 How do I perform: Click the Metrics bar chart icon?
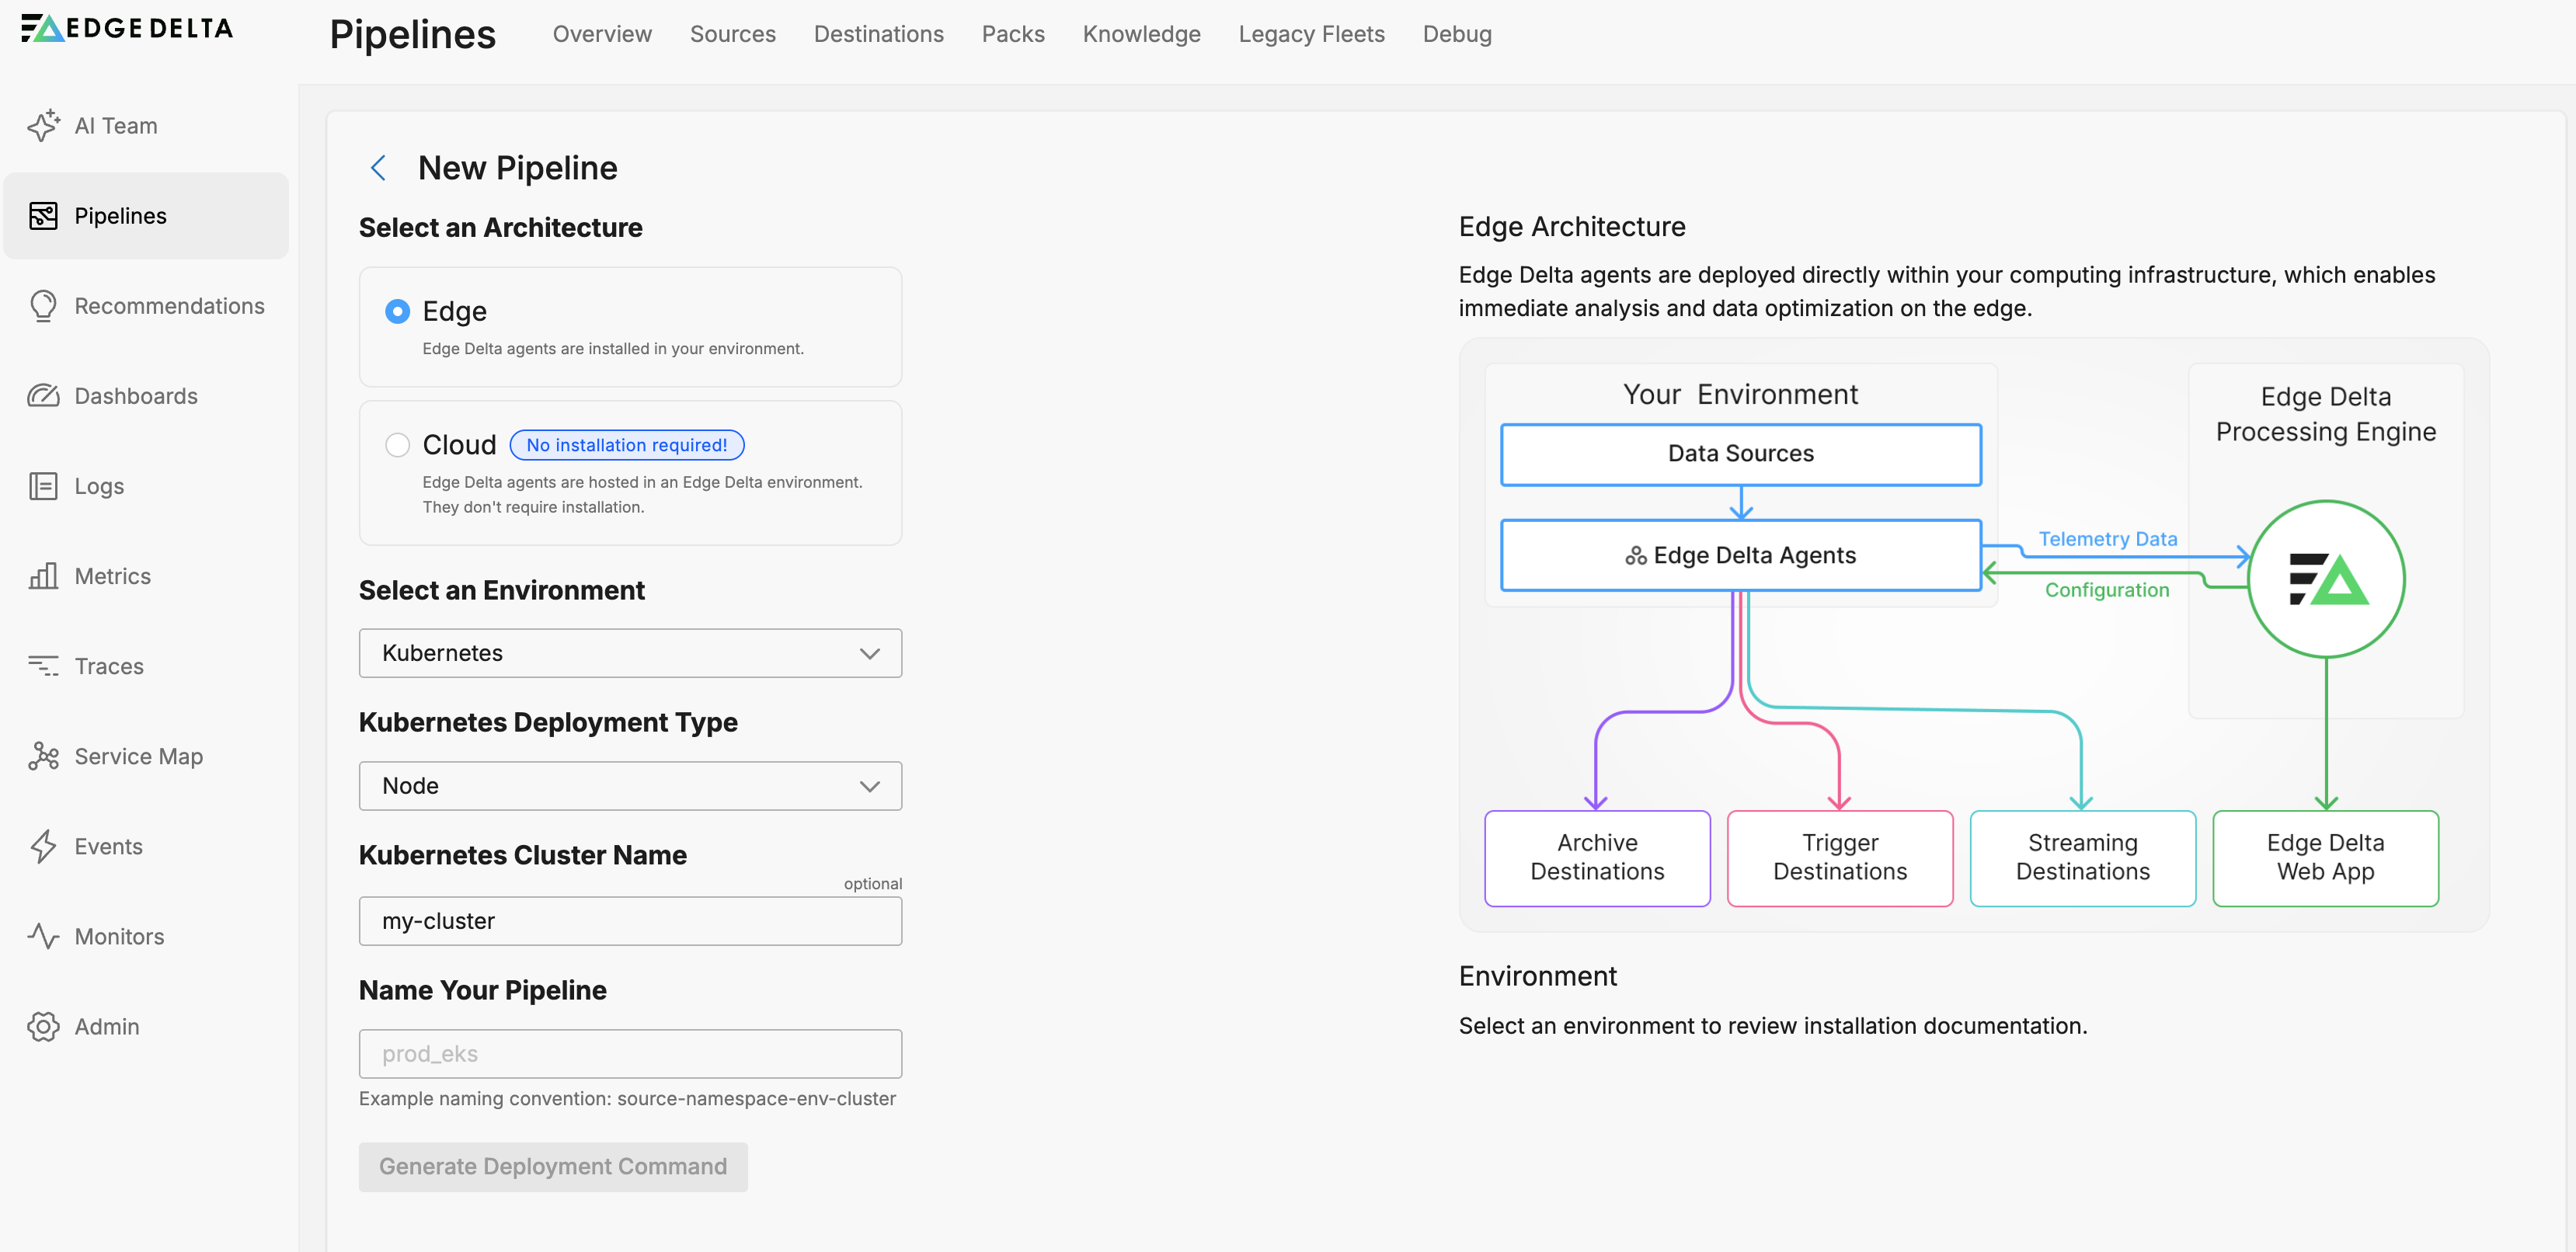[x=43, y=576]
